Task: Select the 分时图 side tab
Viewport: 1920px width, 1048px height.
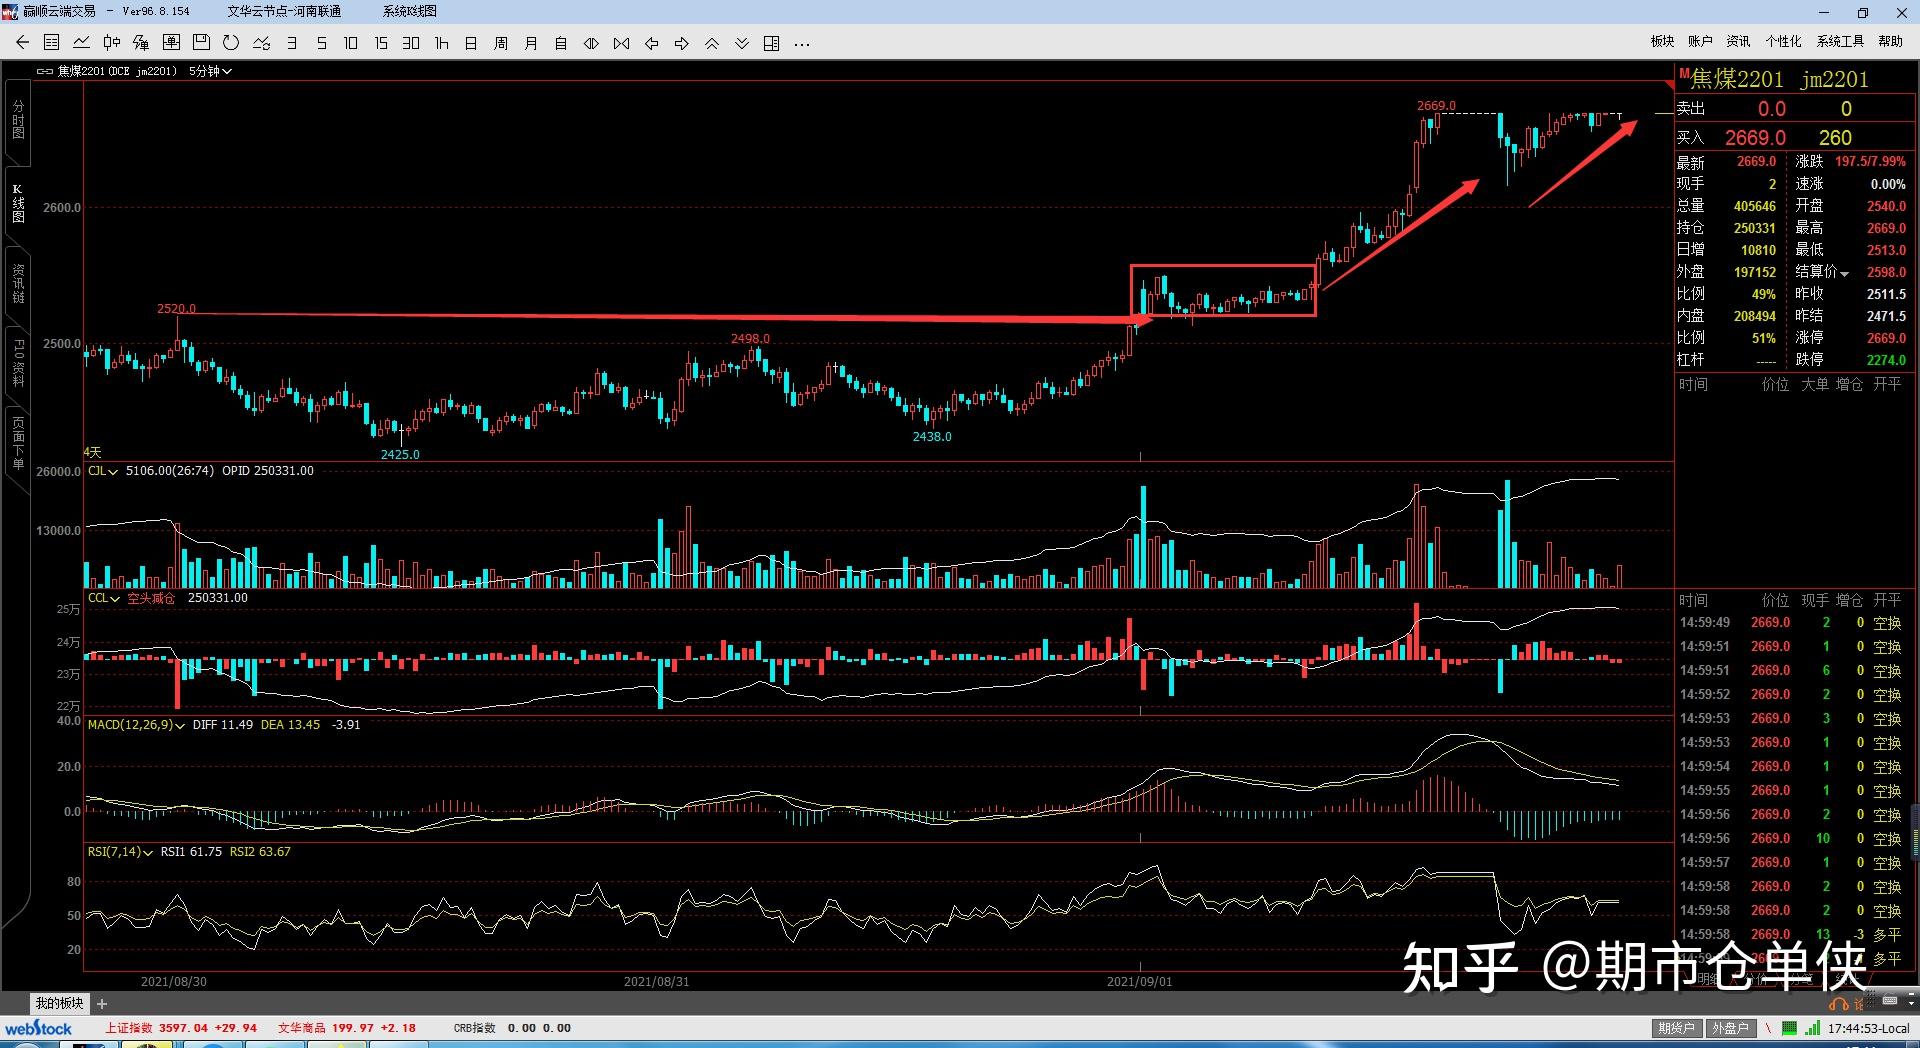Action: coord(18,120)
